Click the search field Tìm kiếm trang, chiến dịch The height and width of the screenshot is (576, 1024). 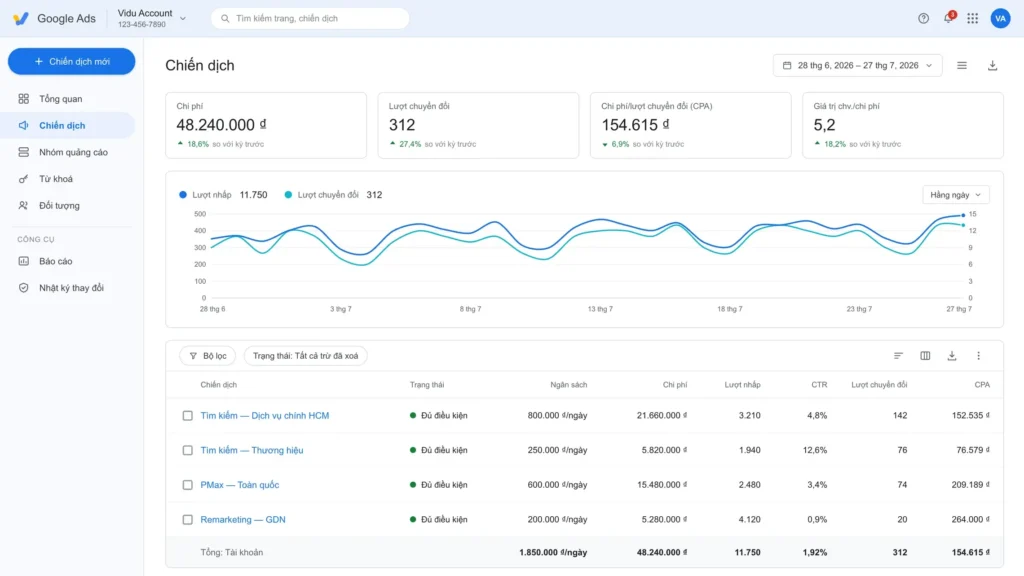[310, 18]
